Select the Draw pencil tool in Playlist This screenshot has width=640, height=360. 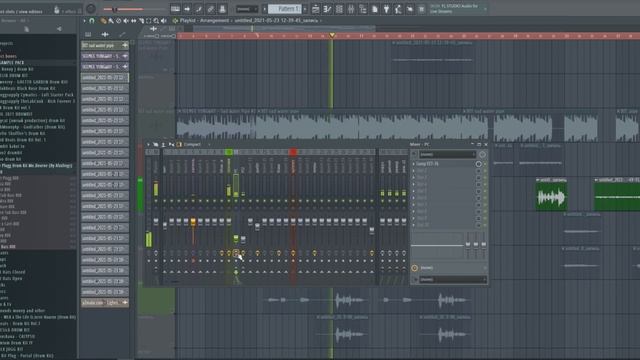point(103,20)
